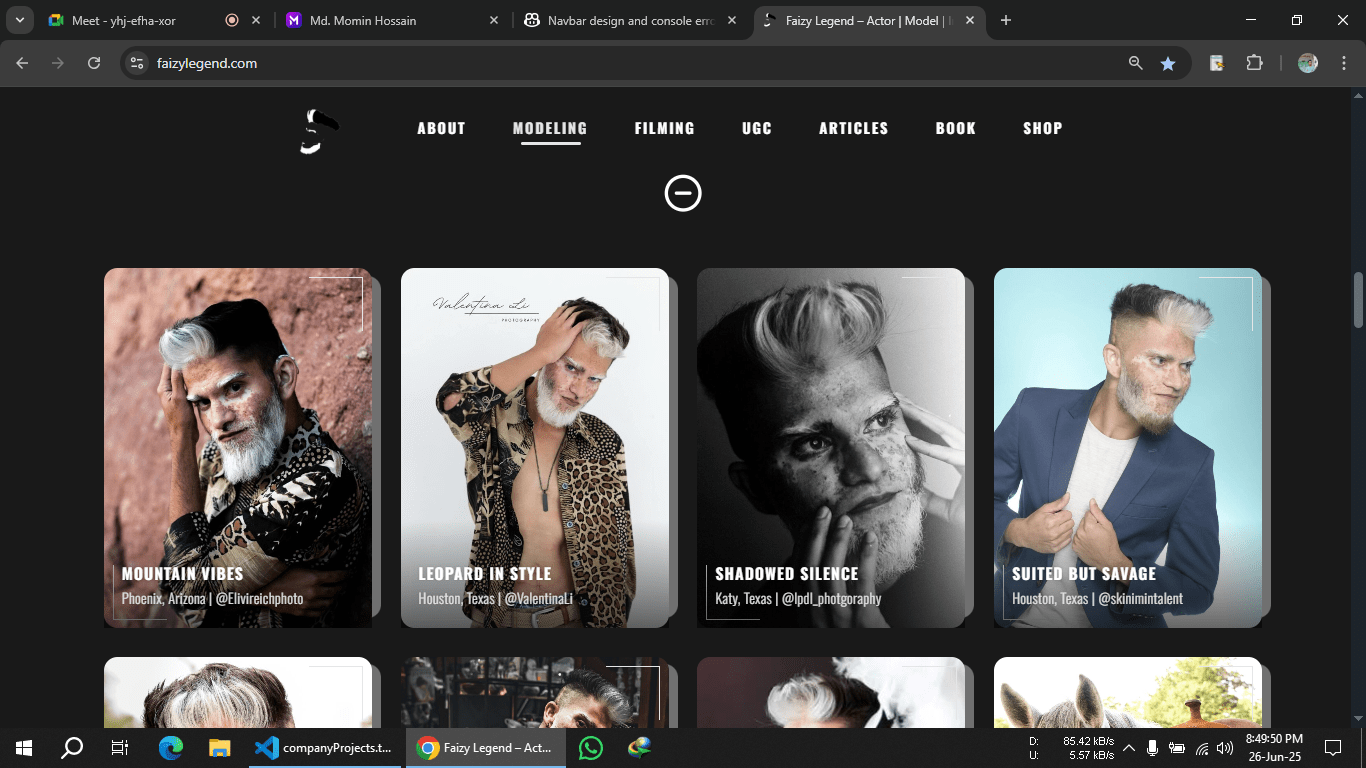The image size is (1366, 768).
Task: Open File Explorer from the taskbar
Action: [219, 747]
